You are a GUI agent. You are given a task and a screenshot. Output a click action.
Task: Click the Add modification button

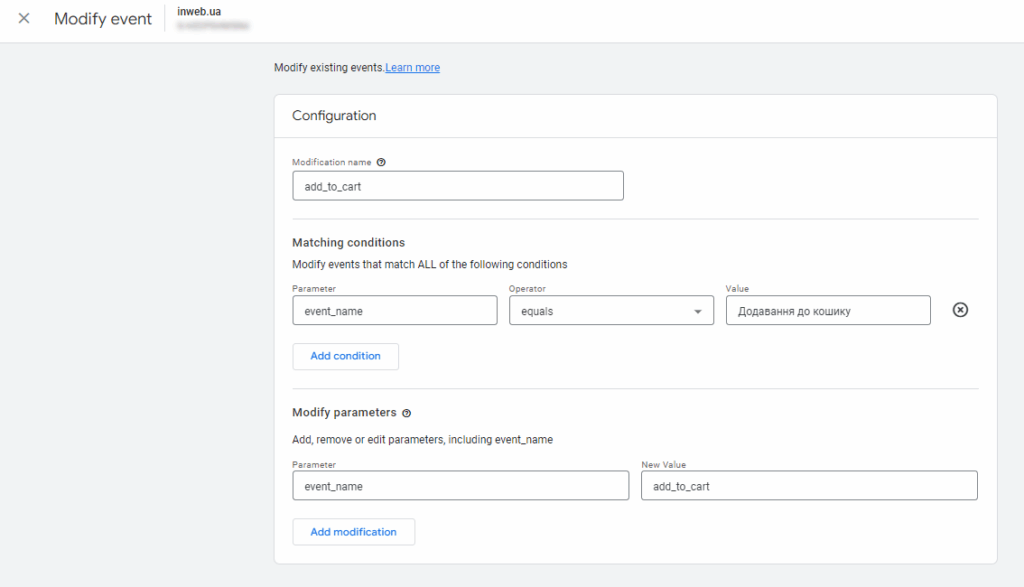[x=353, y=532]
